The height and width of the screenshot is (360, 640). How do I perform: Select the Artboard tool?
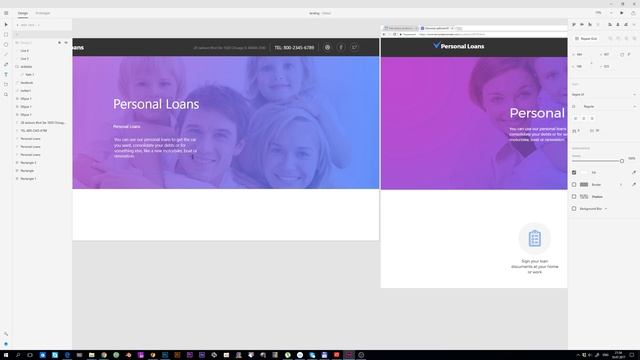pyautogui.click(x=6, y=84)
